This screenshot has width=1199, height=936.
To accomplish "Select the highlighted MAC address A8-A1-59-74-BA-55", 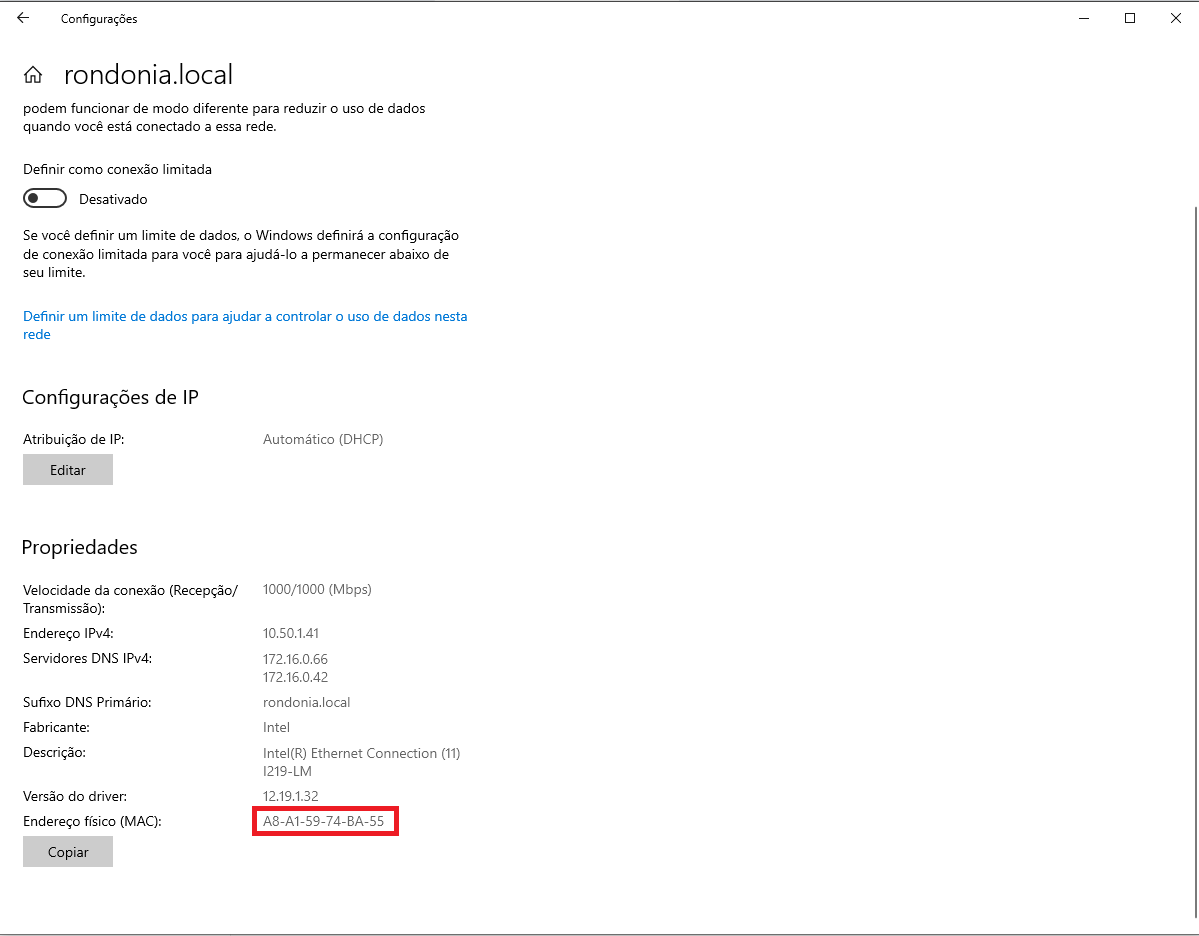I will (x=324, y=820).
